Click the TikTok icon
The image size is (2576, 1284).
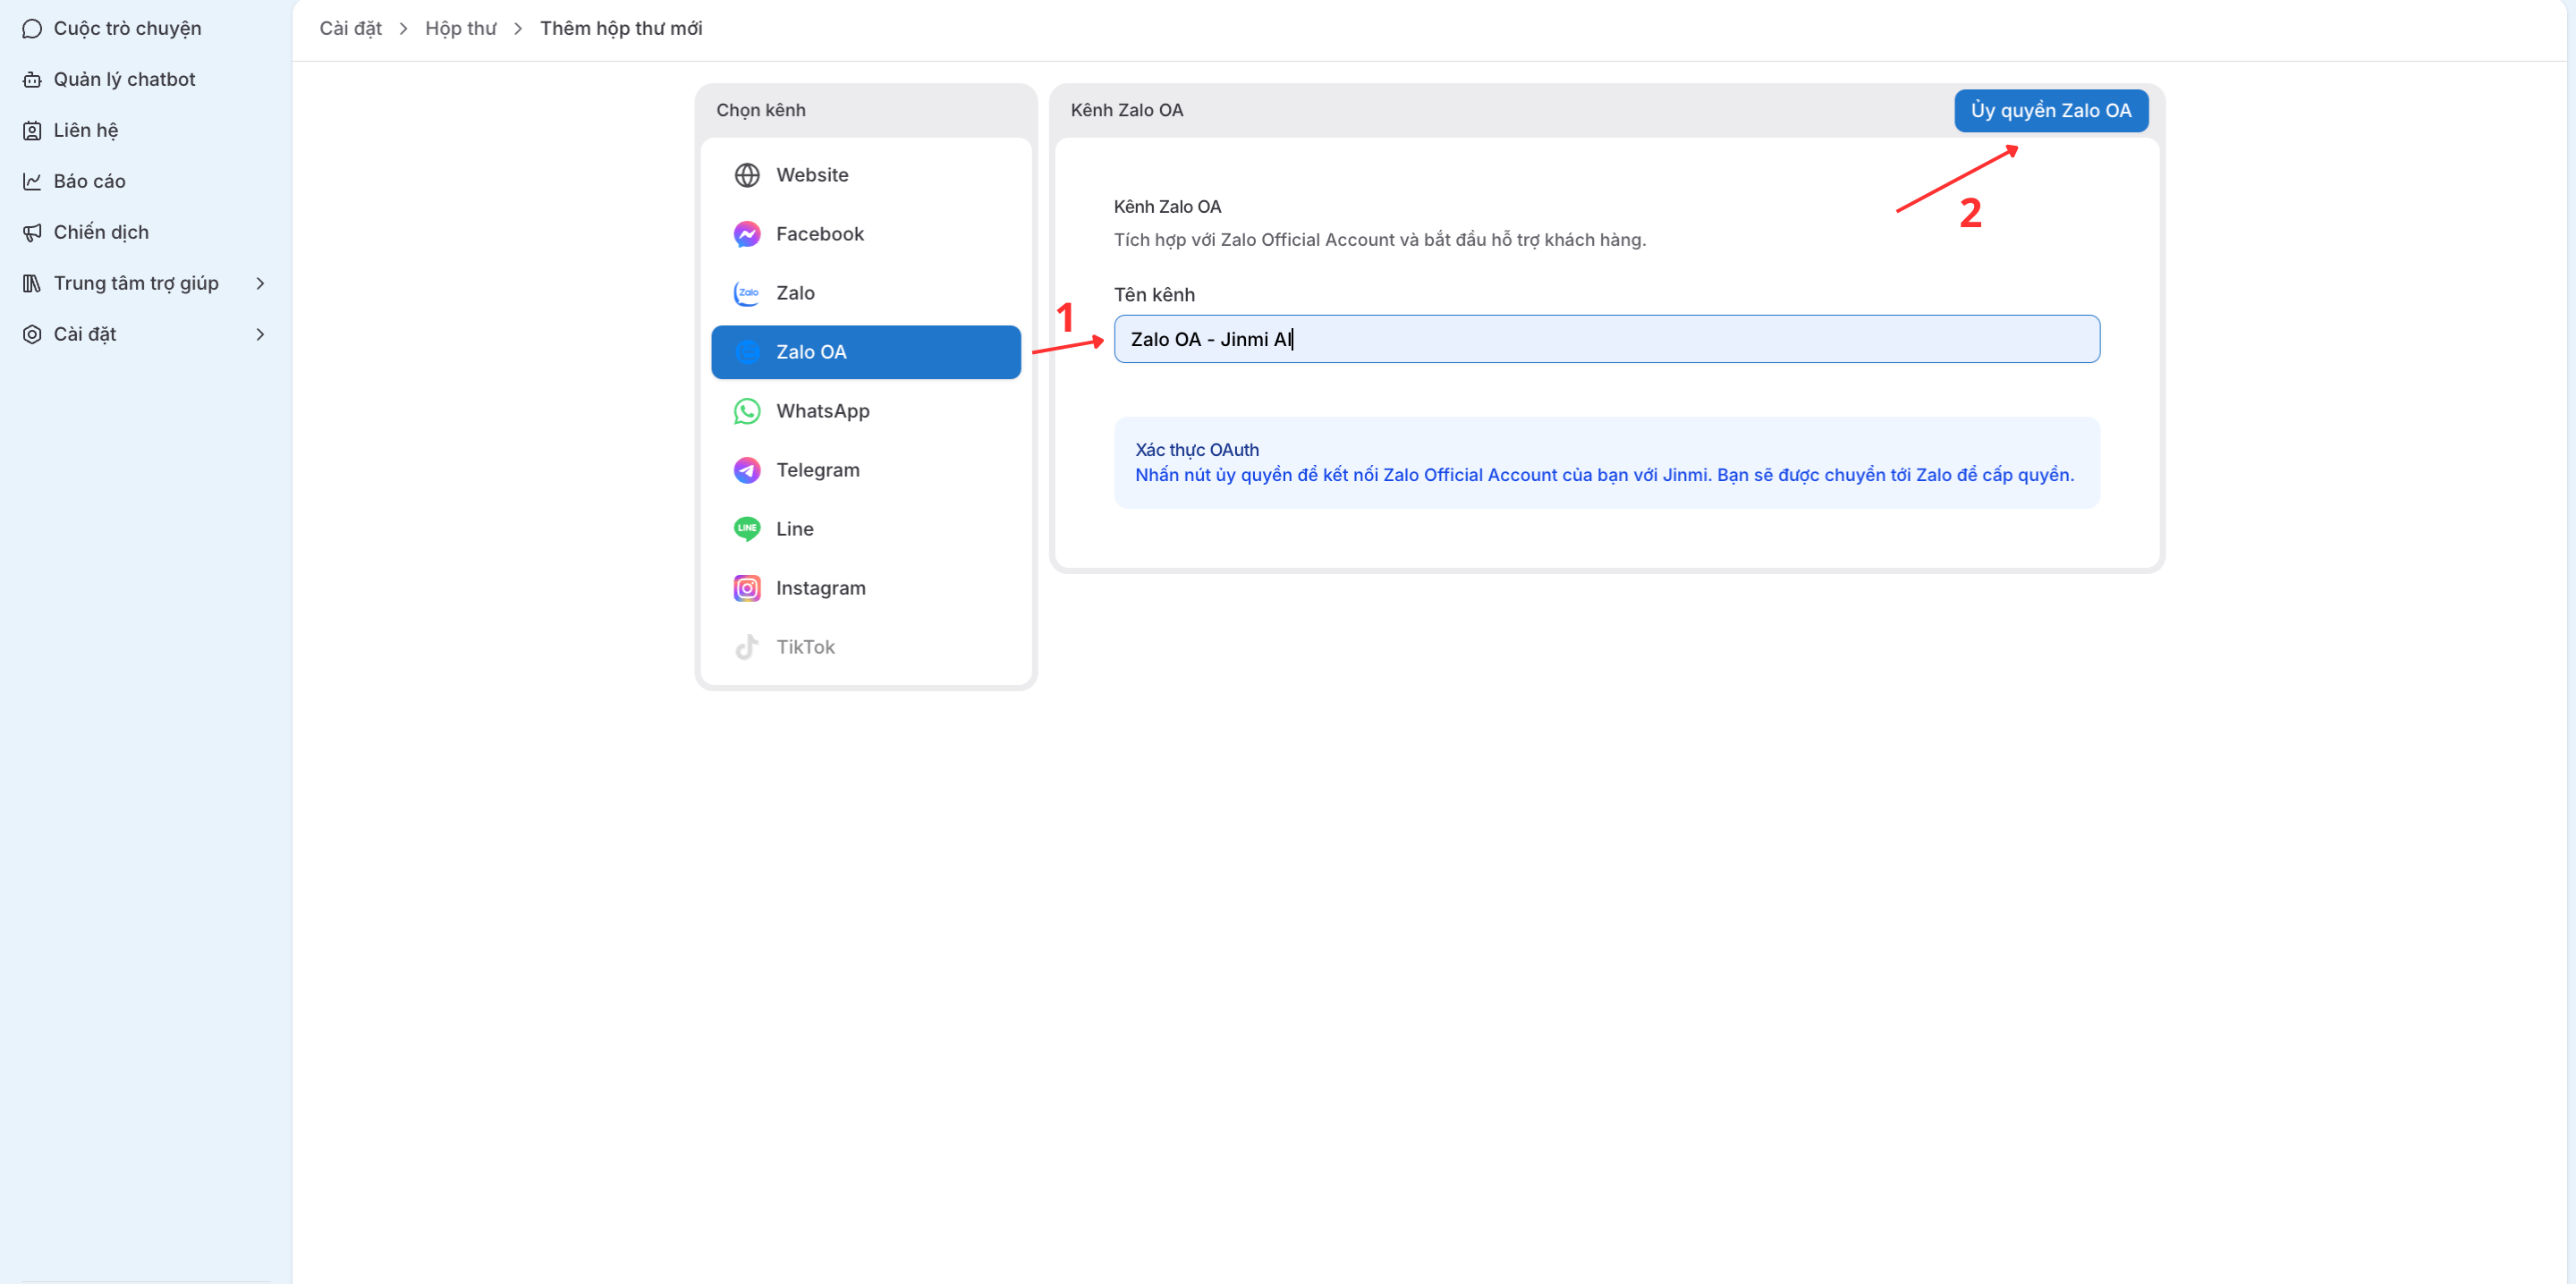[x=747, y=647]
